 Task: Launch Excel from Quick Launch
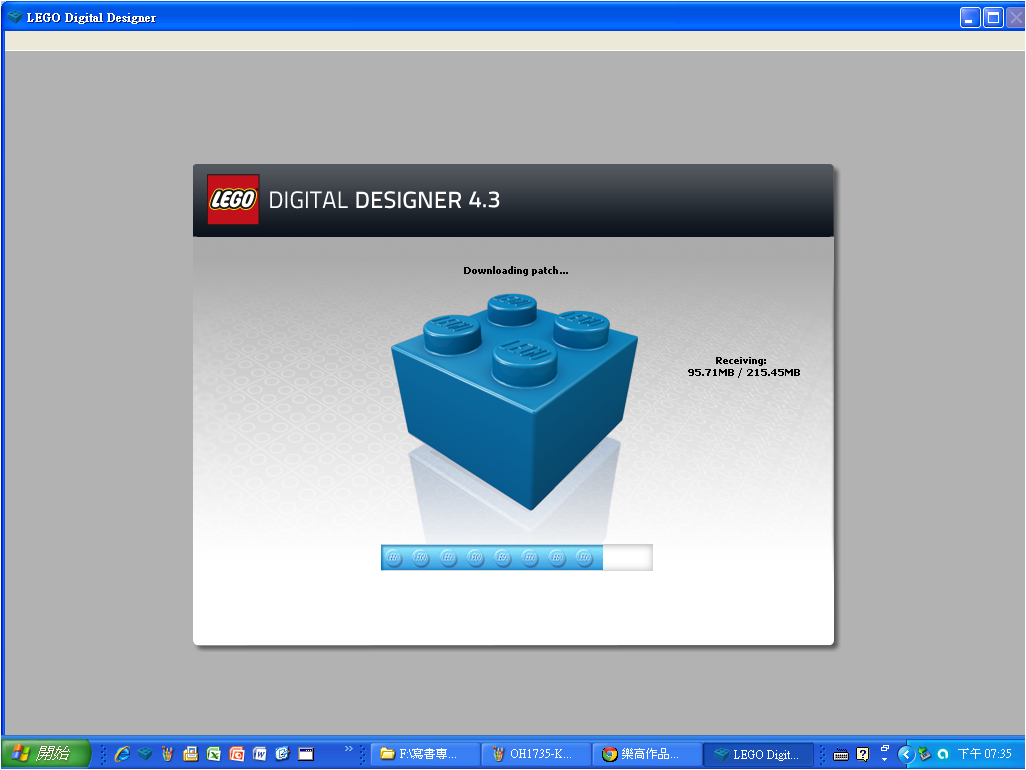click(x=213, y=754)
